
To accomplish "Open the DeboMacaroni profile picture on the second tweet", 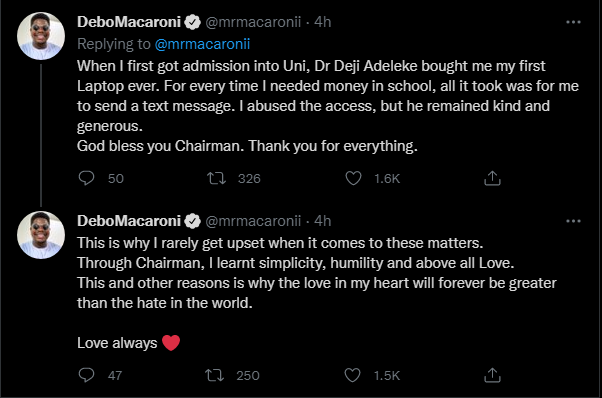I will coord(41,235).
